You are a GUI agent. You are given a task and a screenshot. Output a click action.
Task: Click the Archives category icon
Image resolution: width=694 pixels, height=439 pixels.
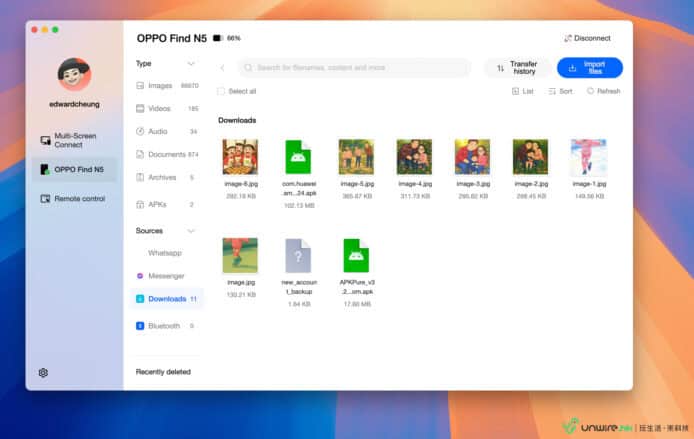coord(140,177)
